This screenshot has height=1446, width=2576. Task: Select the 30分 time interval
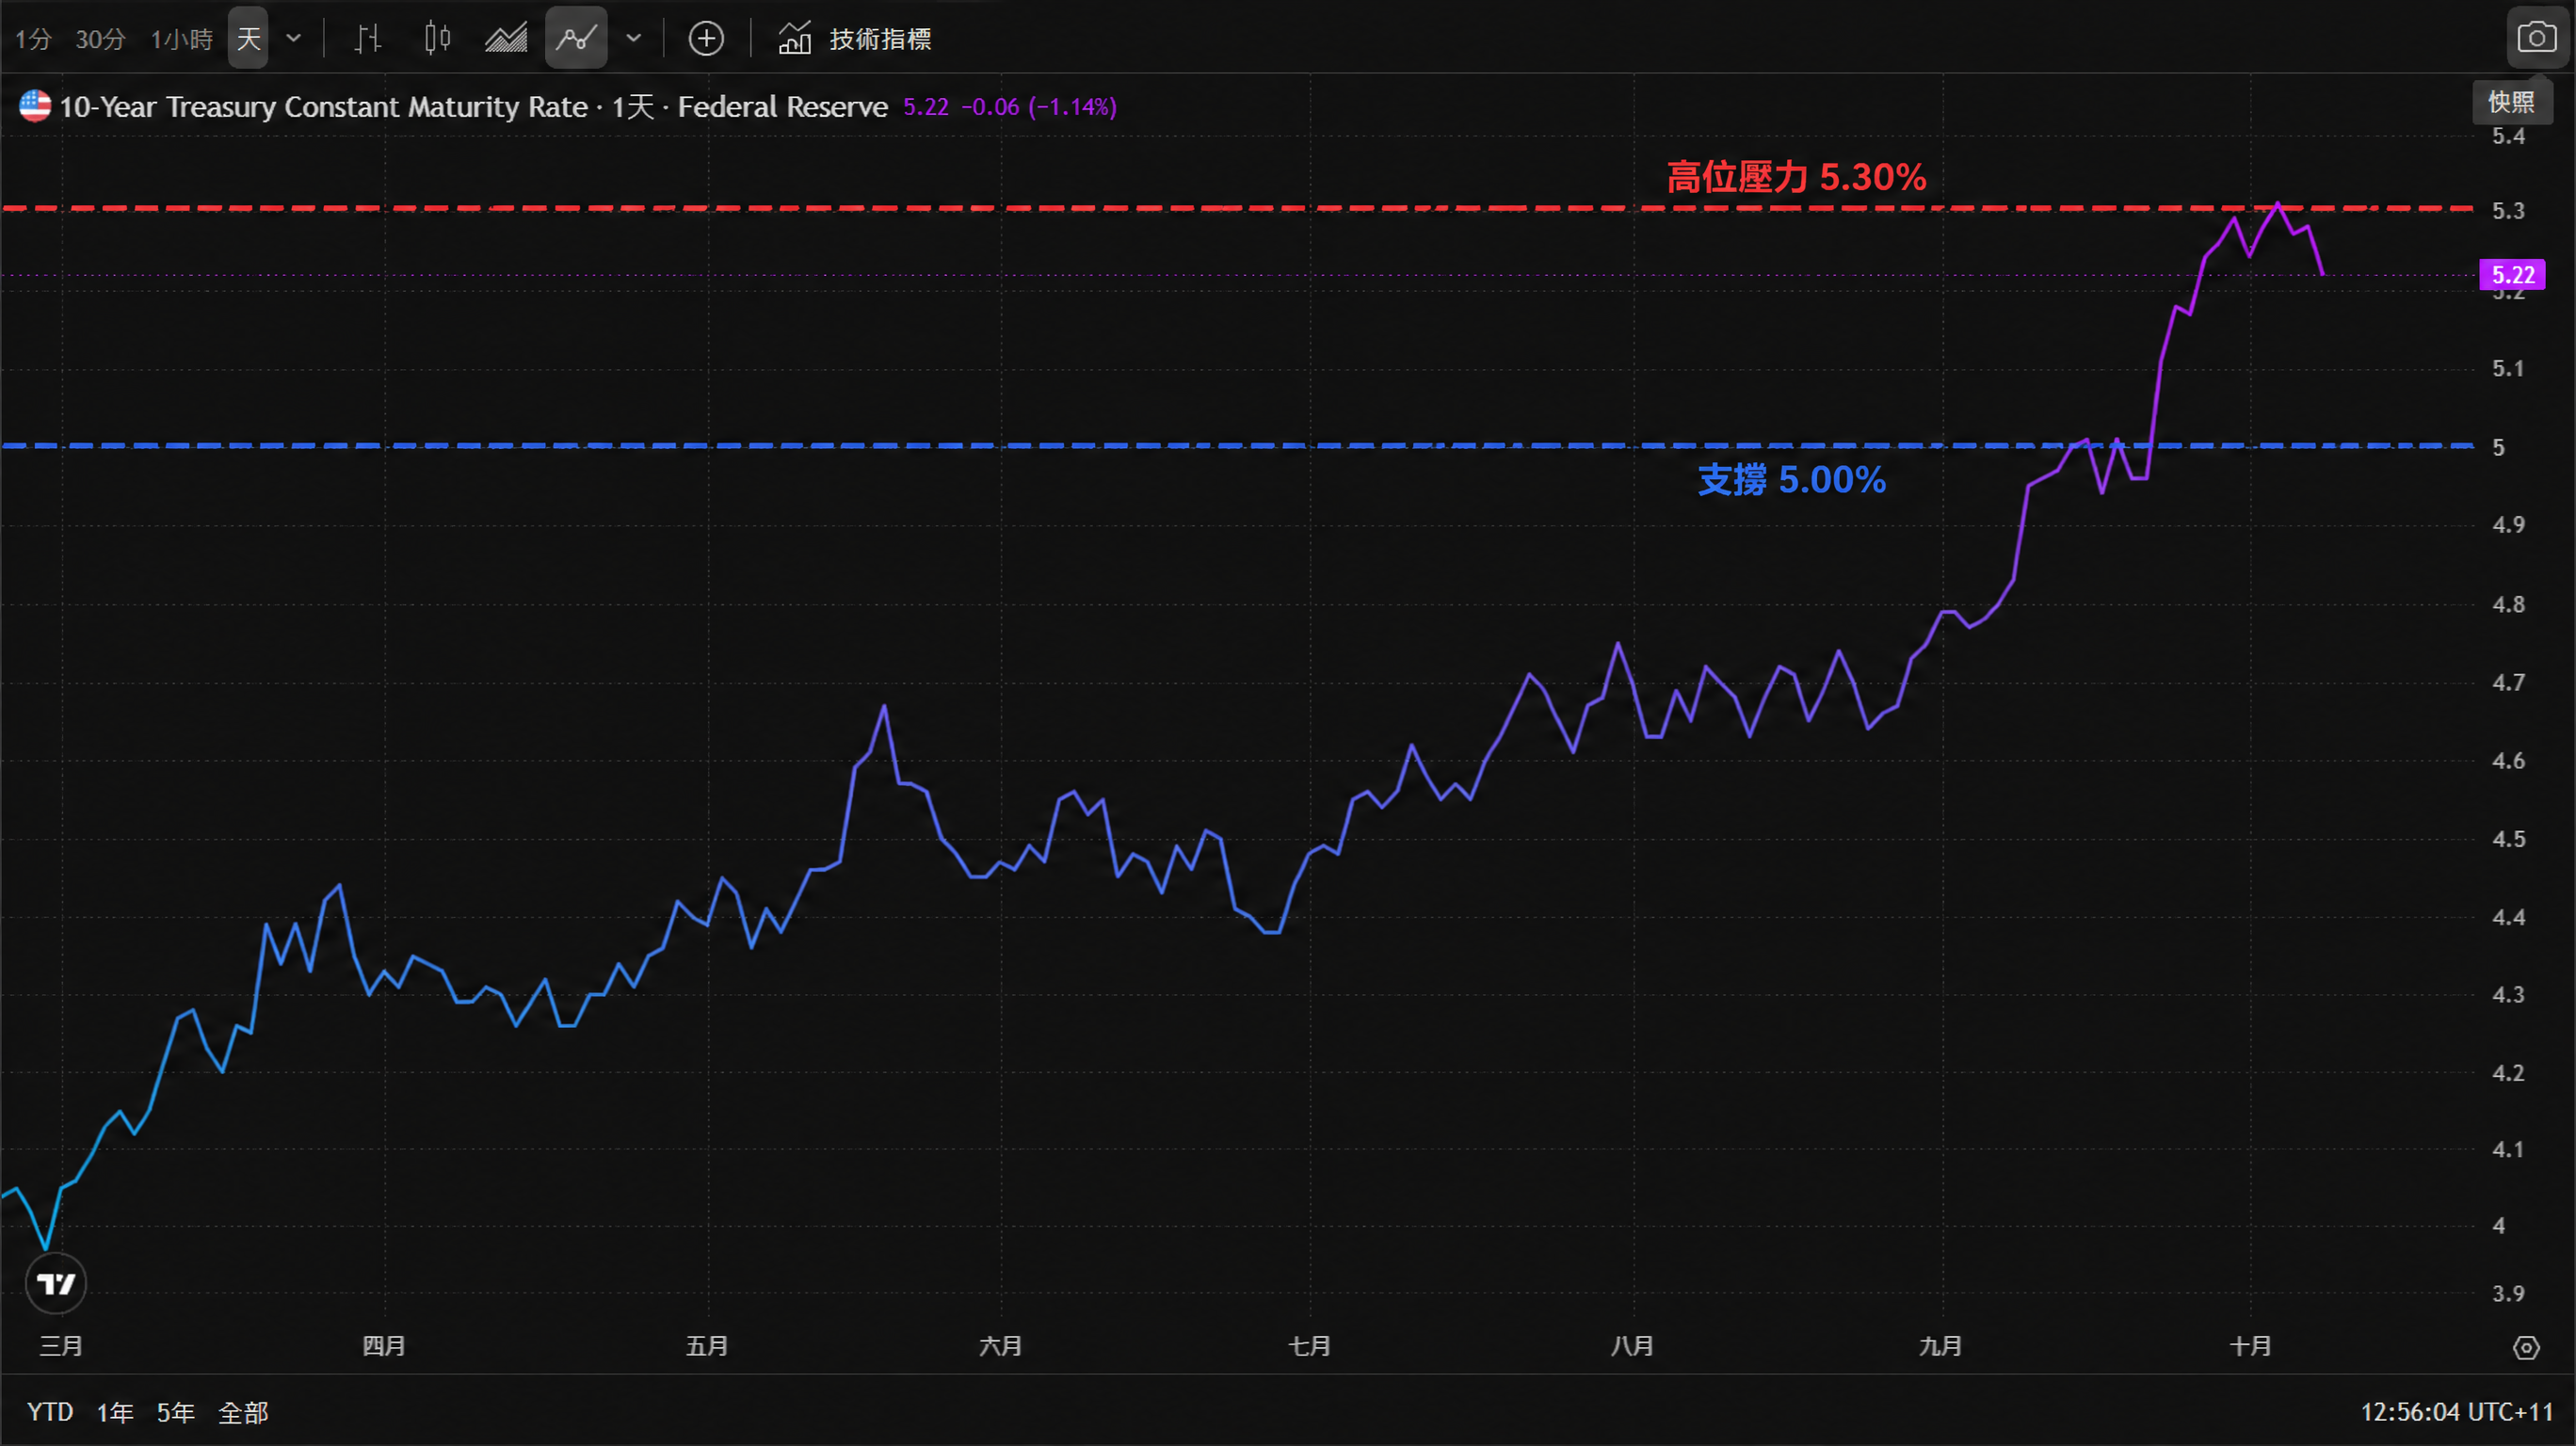click(100, 39)
